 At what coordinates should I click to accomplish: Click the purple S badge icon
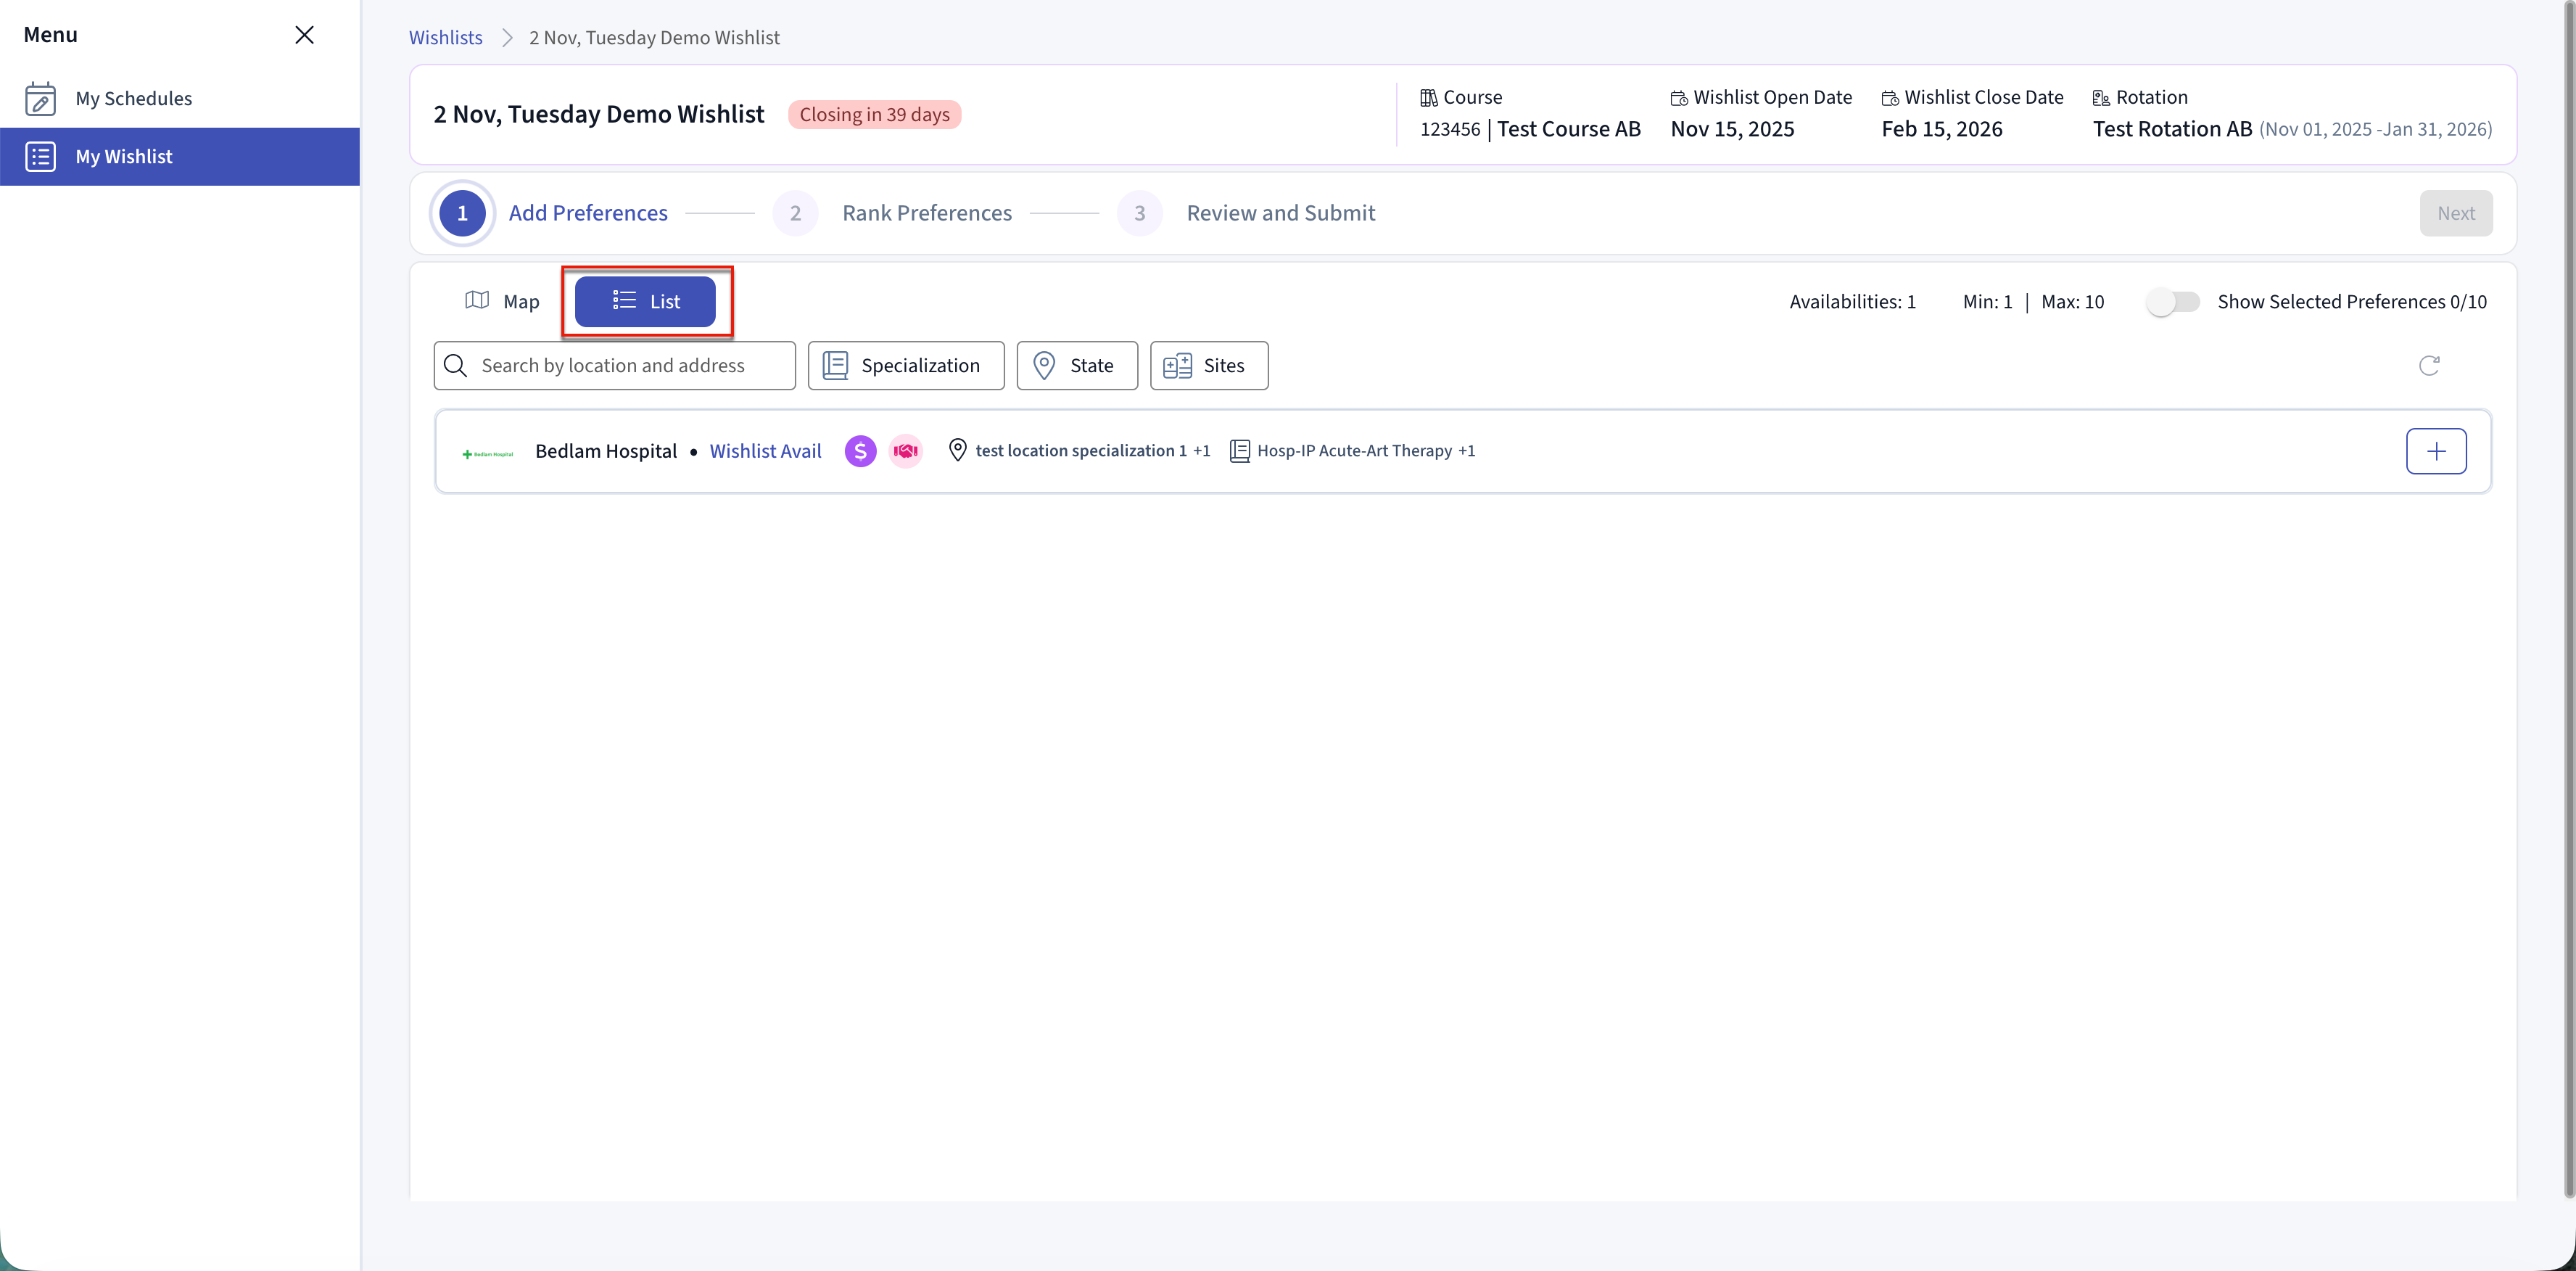860,451
